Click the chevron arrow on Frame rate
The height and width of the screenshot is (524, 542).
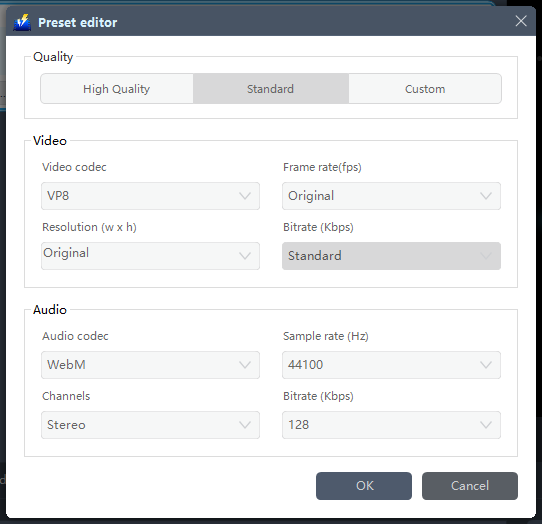pyautogui.click(x=486, y=196)
